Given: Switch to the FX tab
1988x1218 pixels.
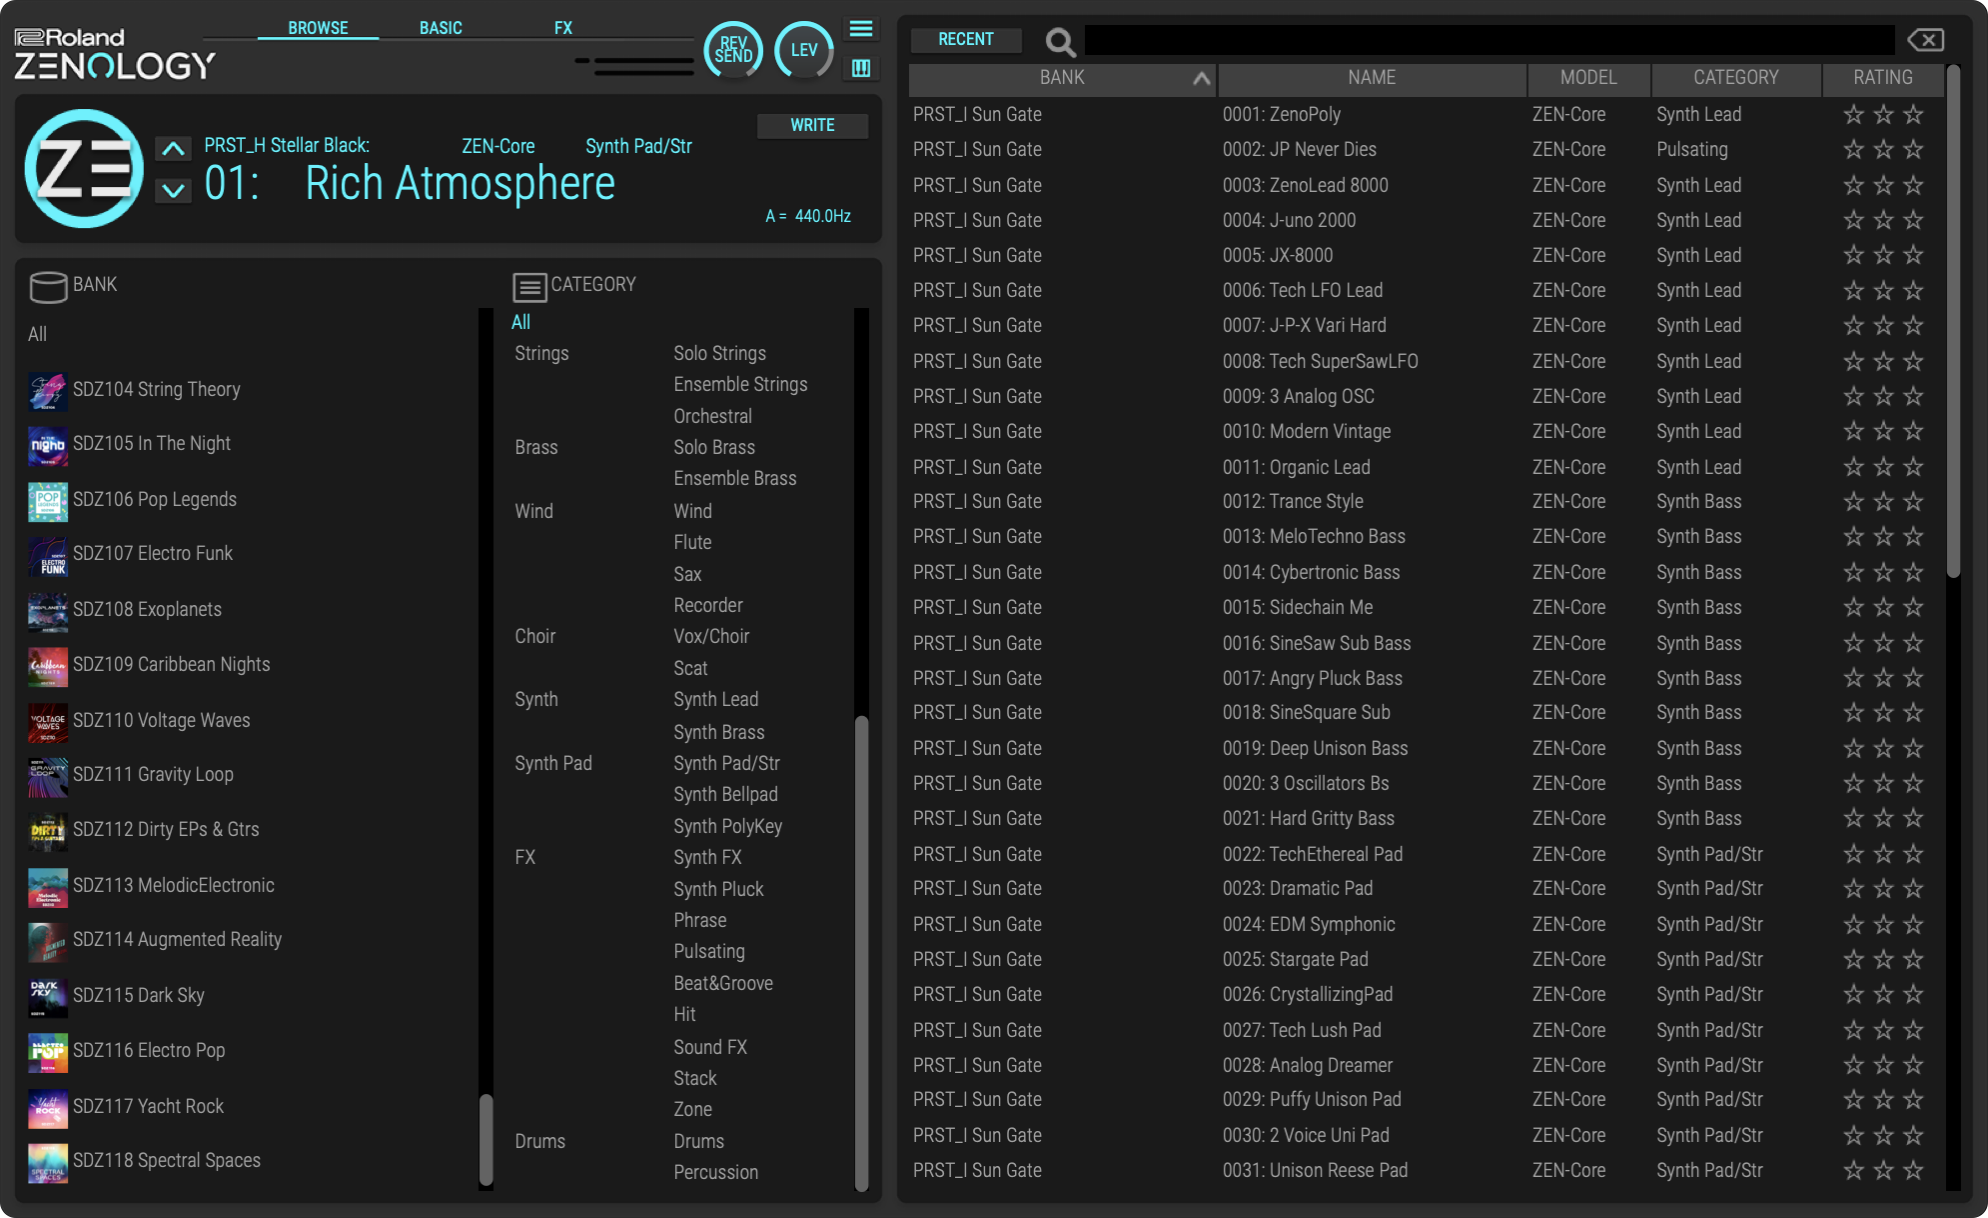Looking at the screenshot, I should [563, 28].
